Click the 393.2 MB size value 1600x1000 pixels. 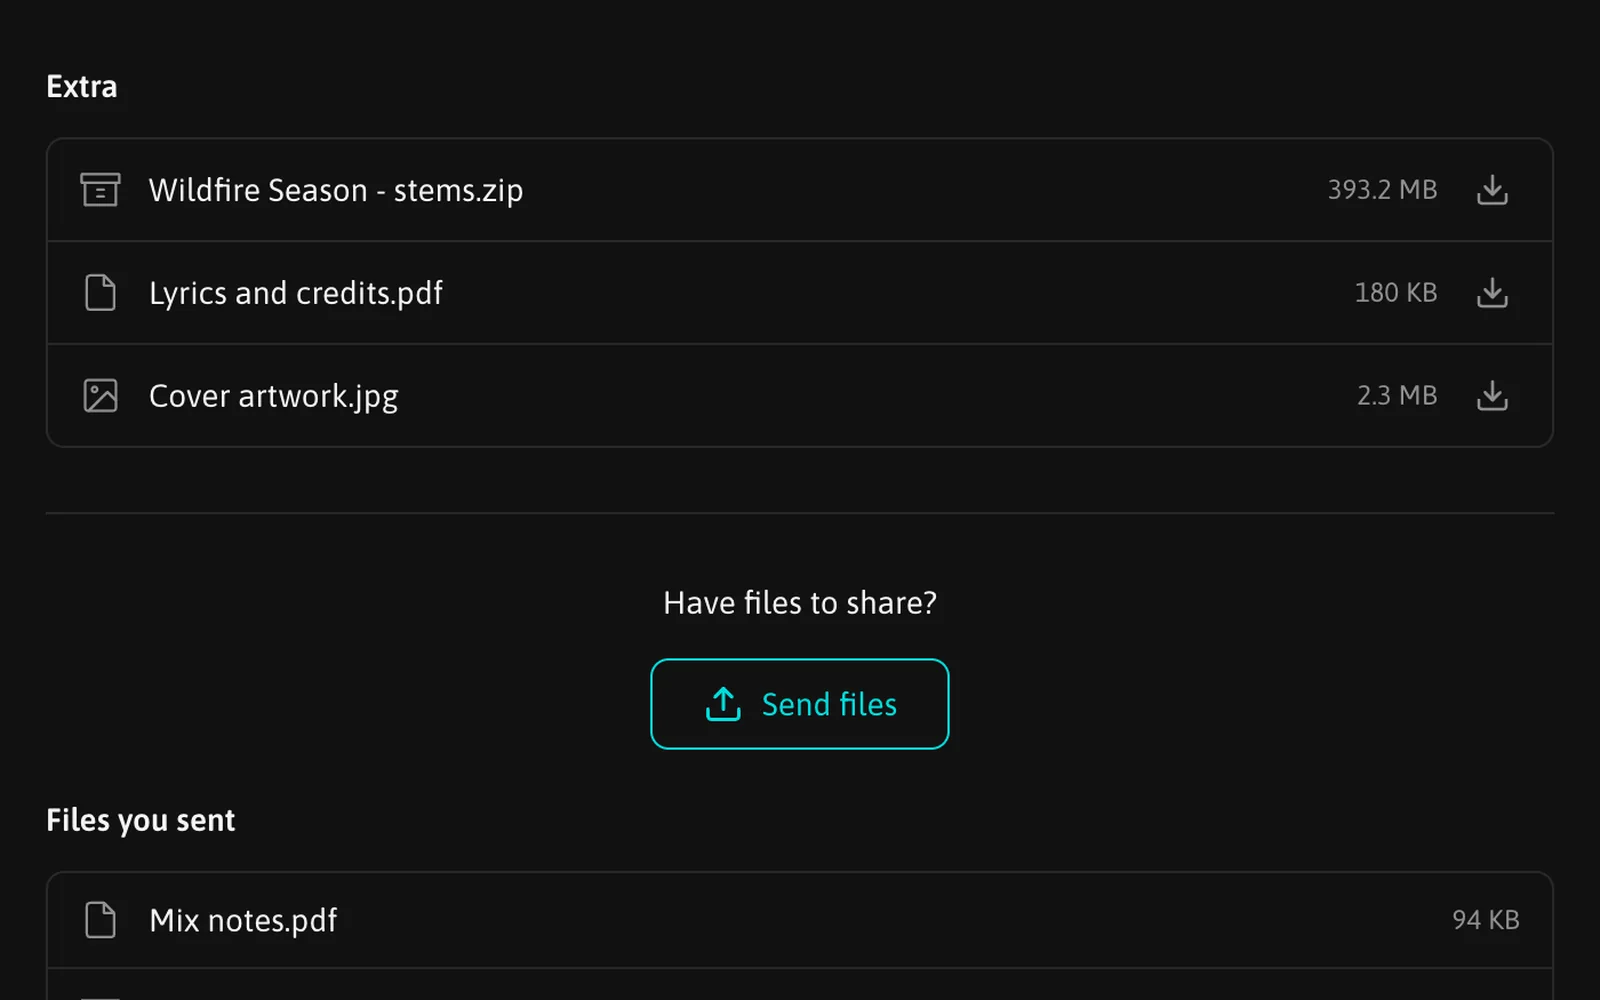click(1382, 190)
